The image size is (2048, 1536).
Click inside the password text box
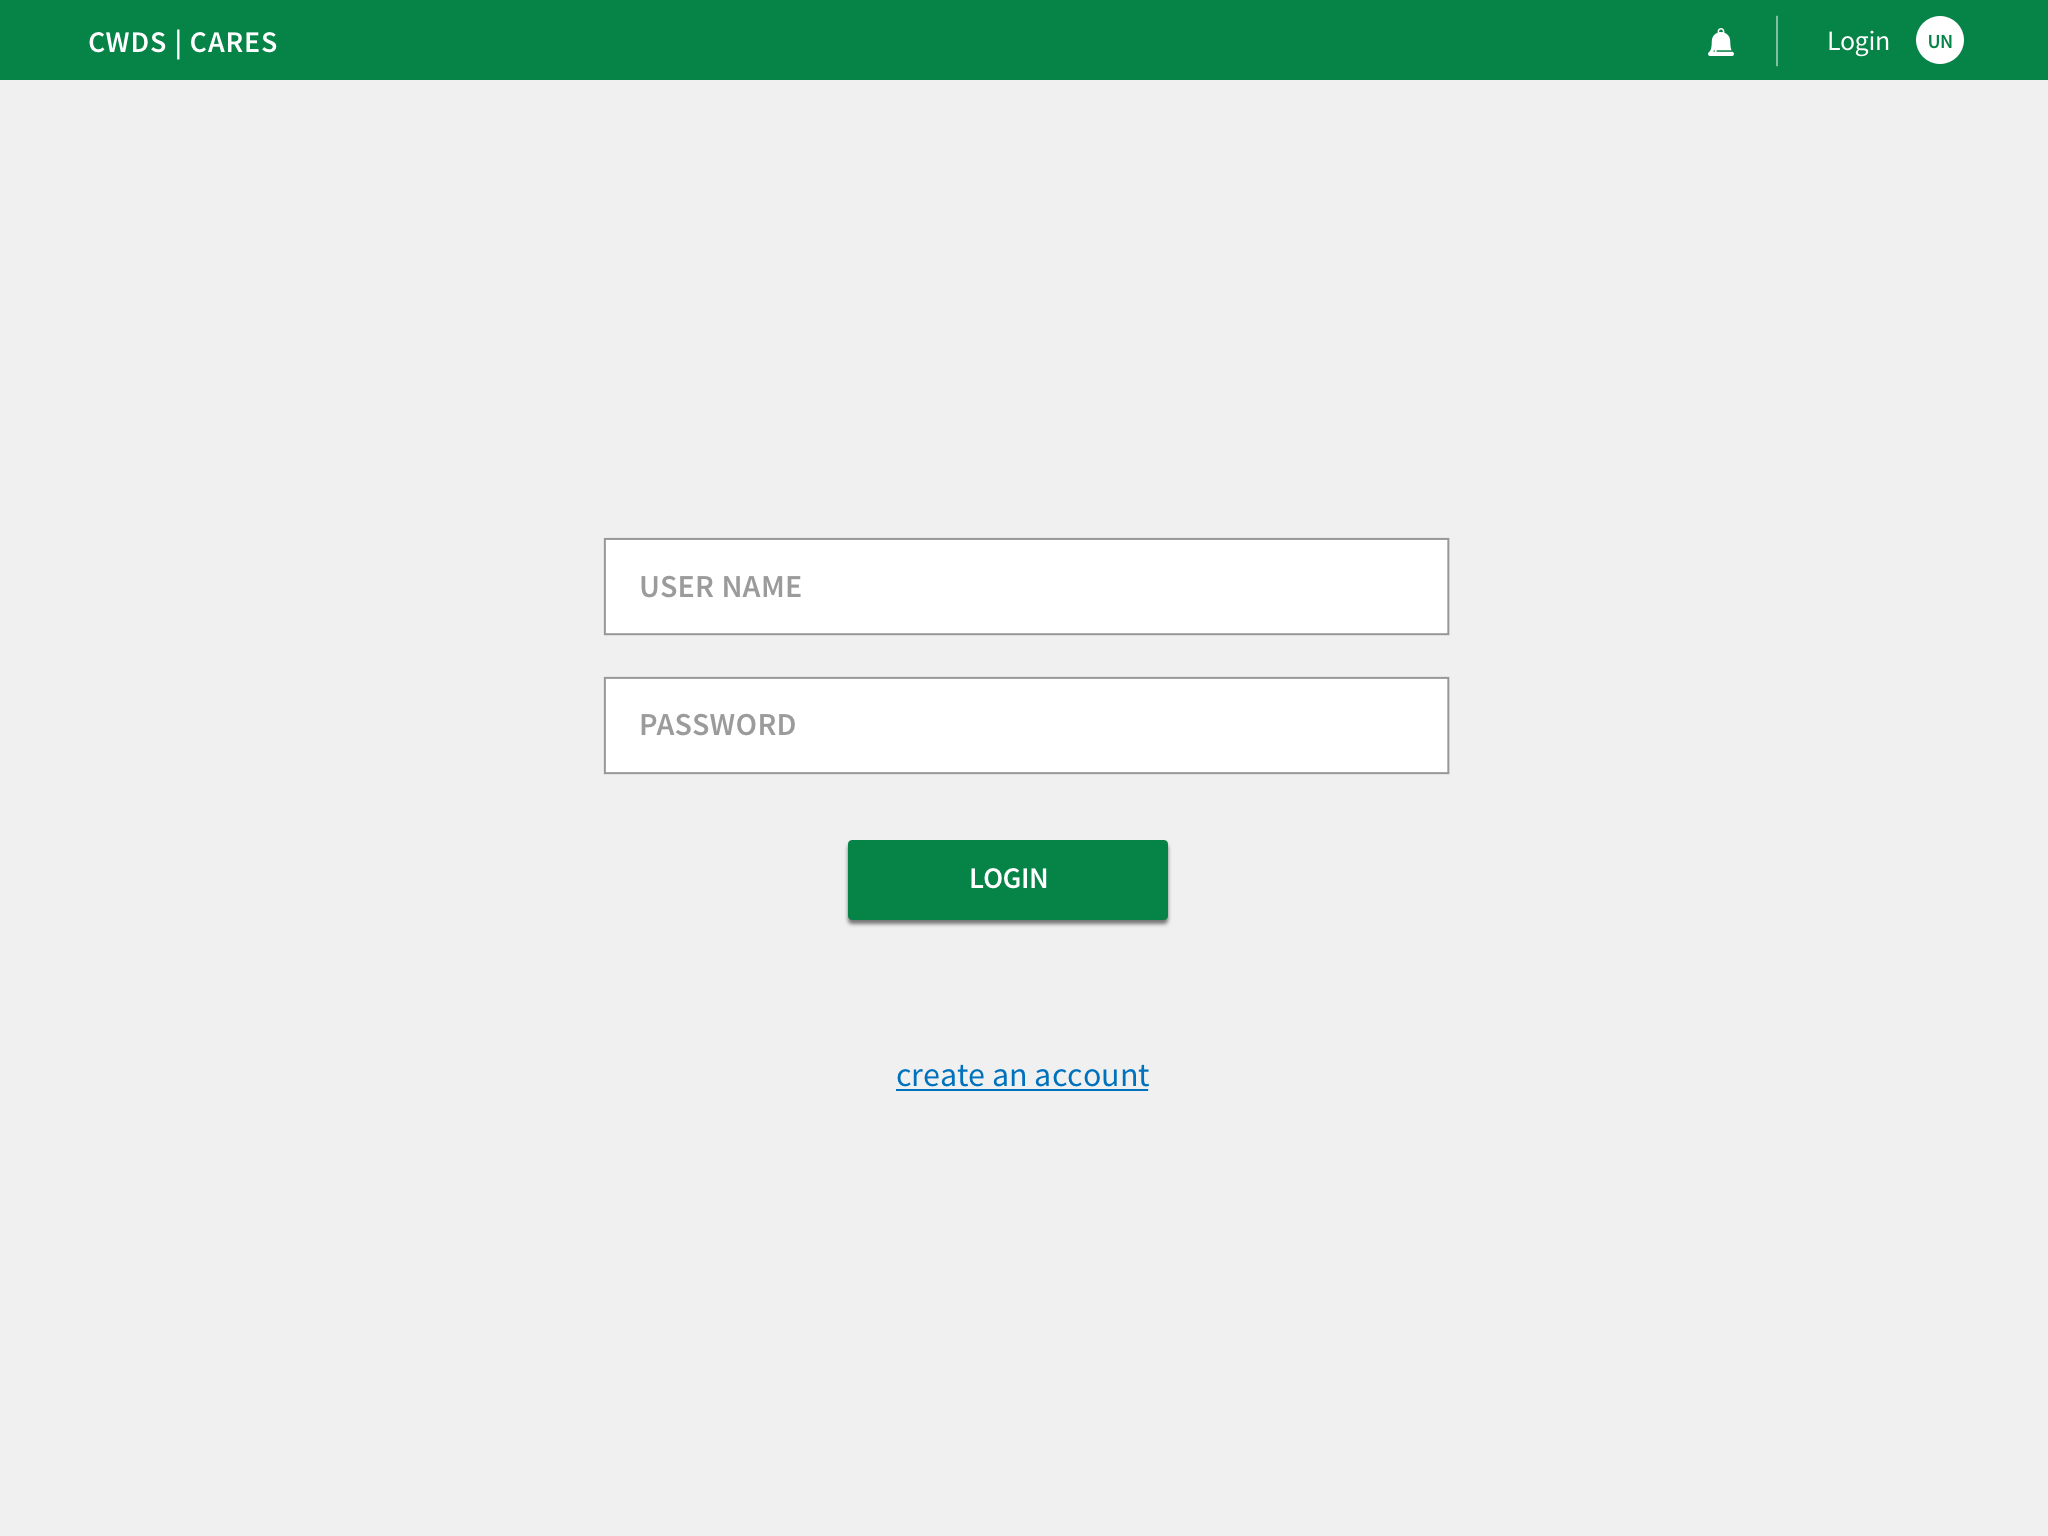coord(1100,725)
